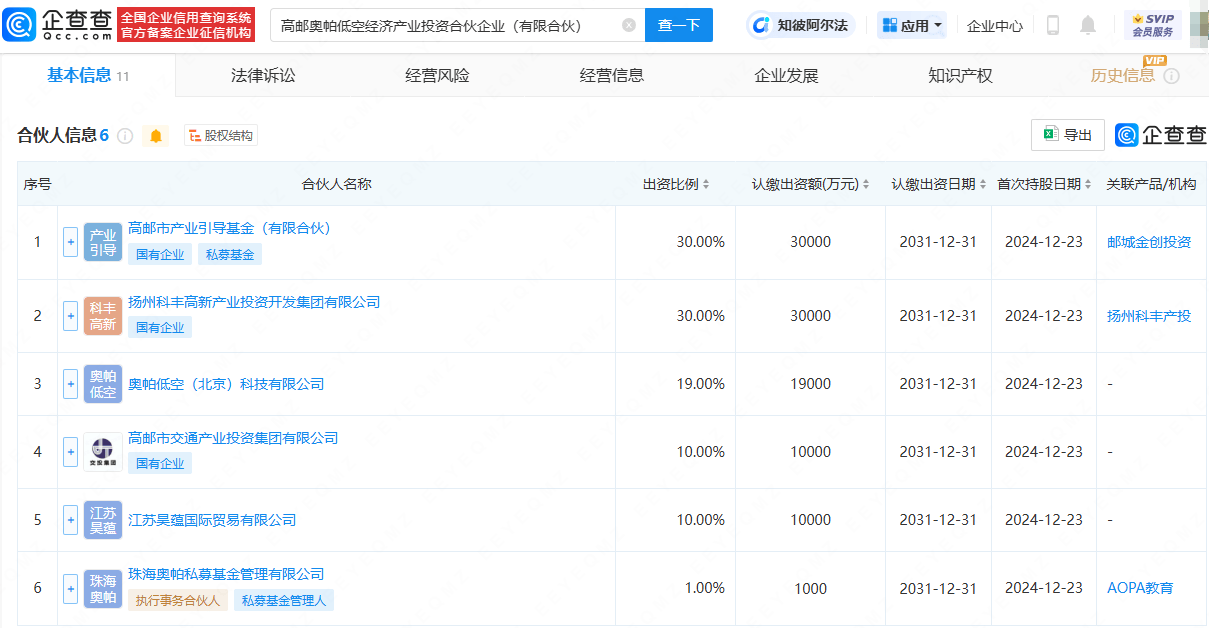
Task: Open 珠海奥帕私募基金管理有限公司 link
Action: pos(226,574)
